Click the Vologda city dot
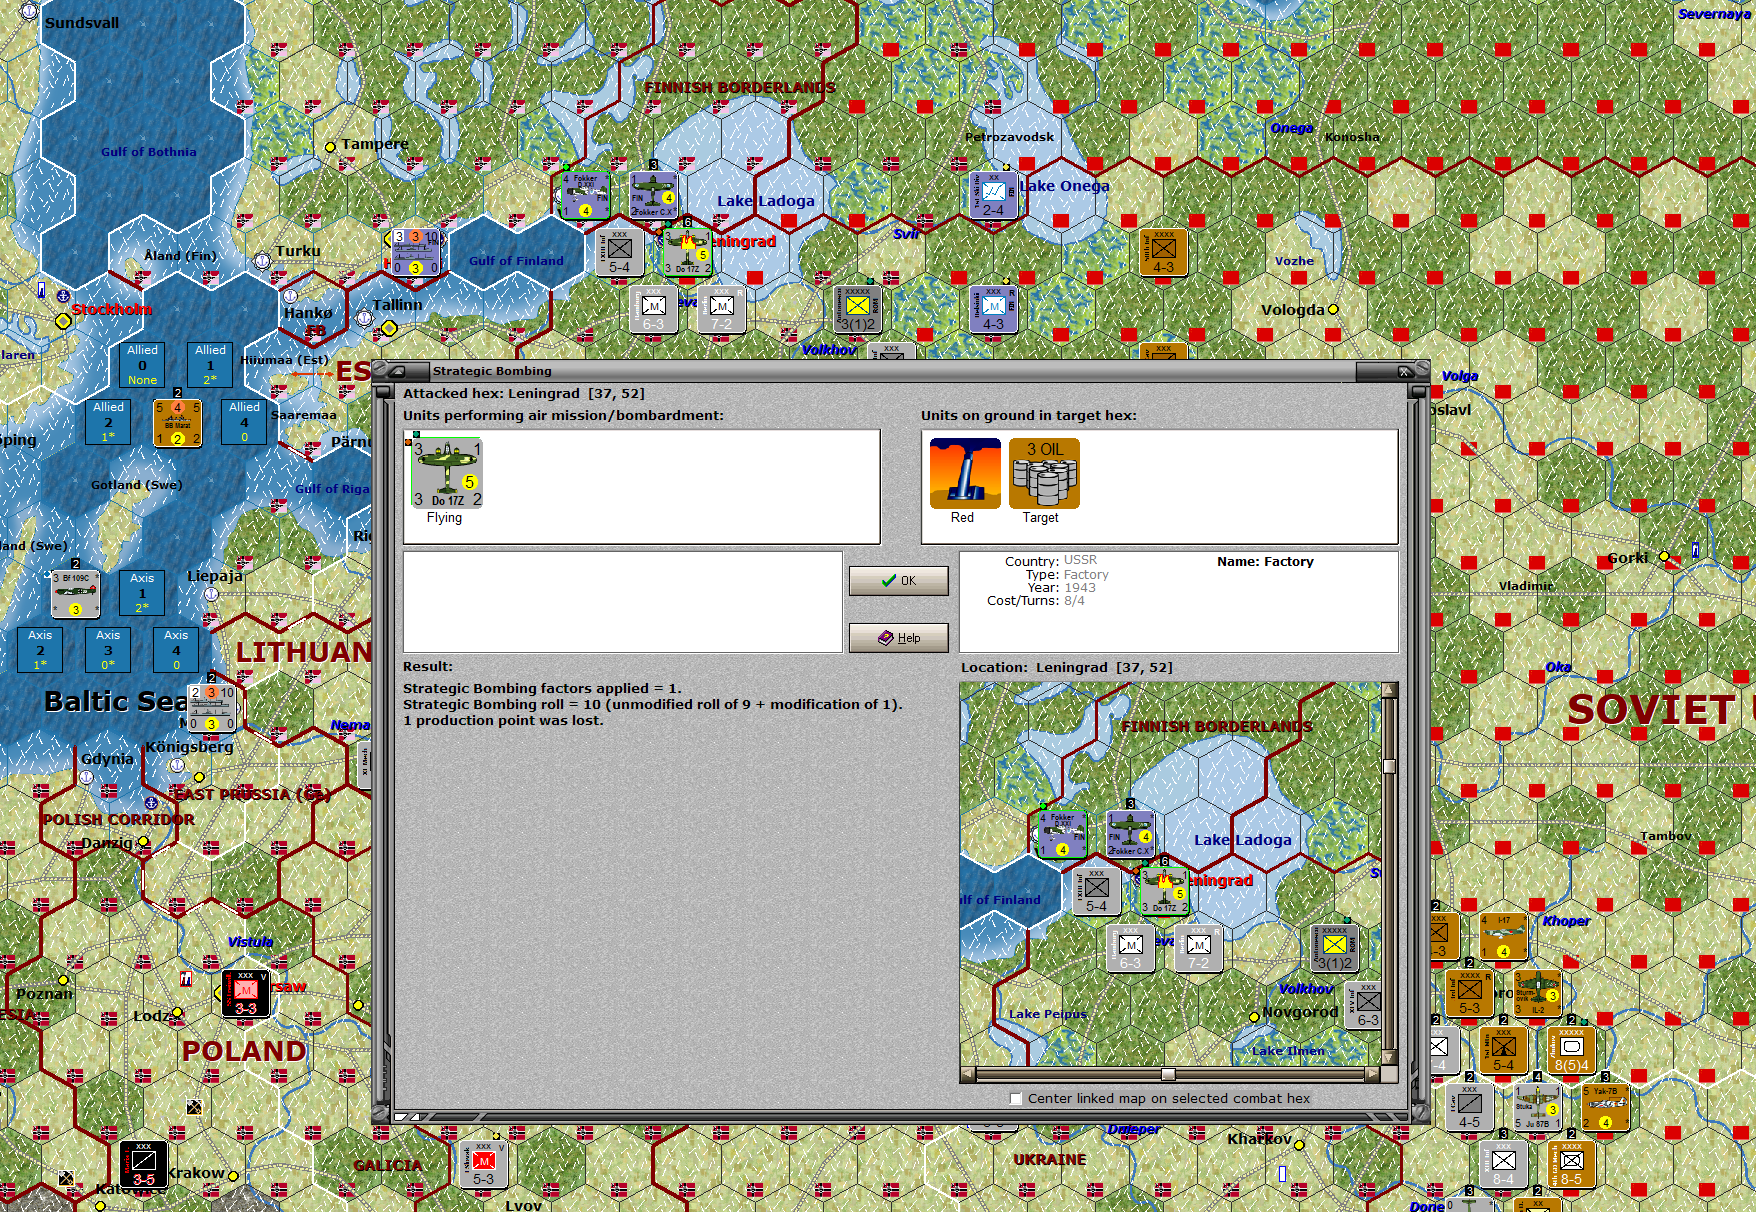 pos(1333,310)
